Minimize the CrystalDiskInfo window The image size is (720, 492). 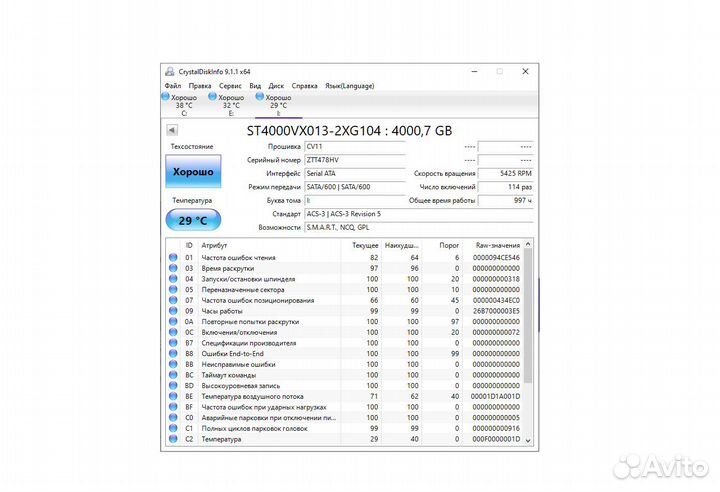click(474, 71)
